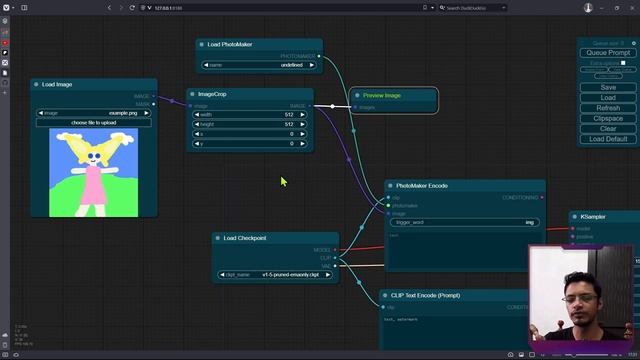Viewport: 640px width, 360px height.
Task: Open the Clipspace button
Action: pyautogui.click(x=608, y=118)
